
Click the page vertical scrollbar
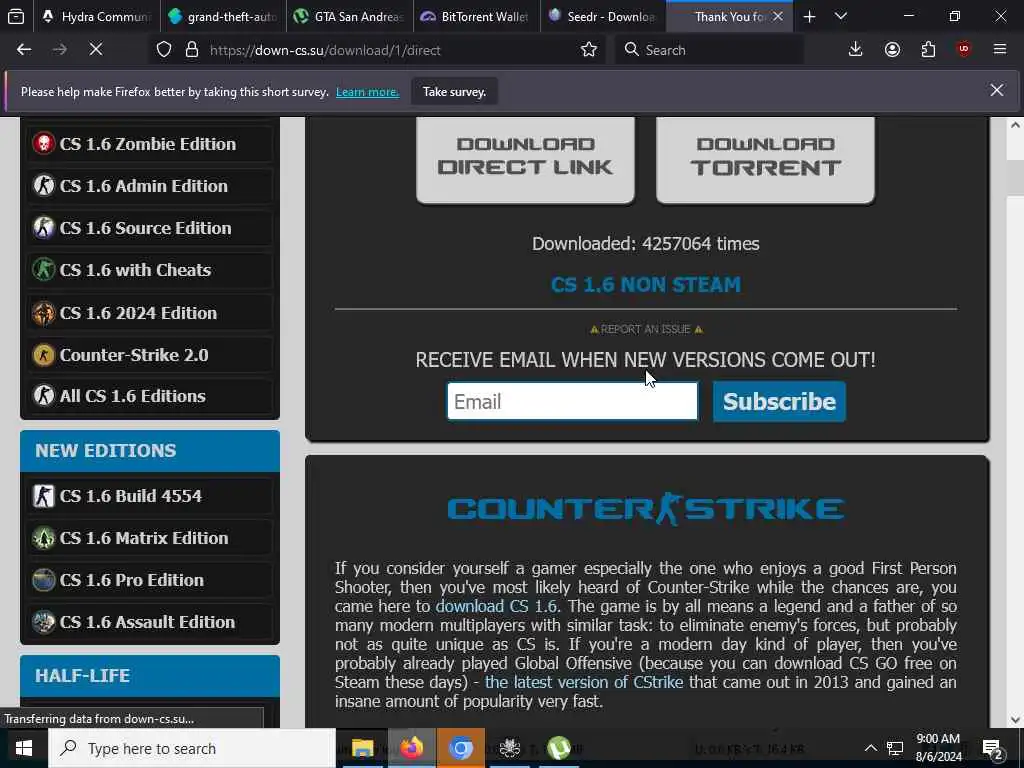click(x=1015, y=176)
